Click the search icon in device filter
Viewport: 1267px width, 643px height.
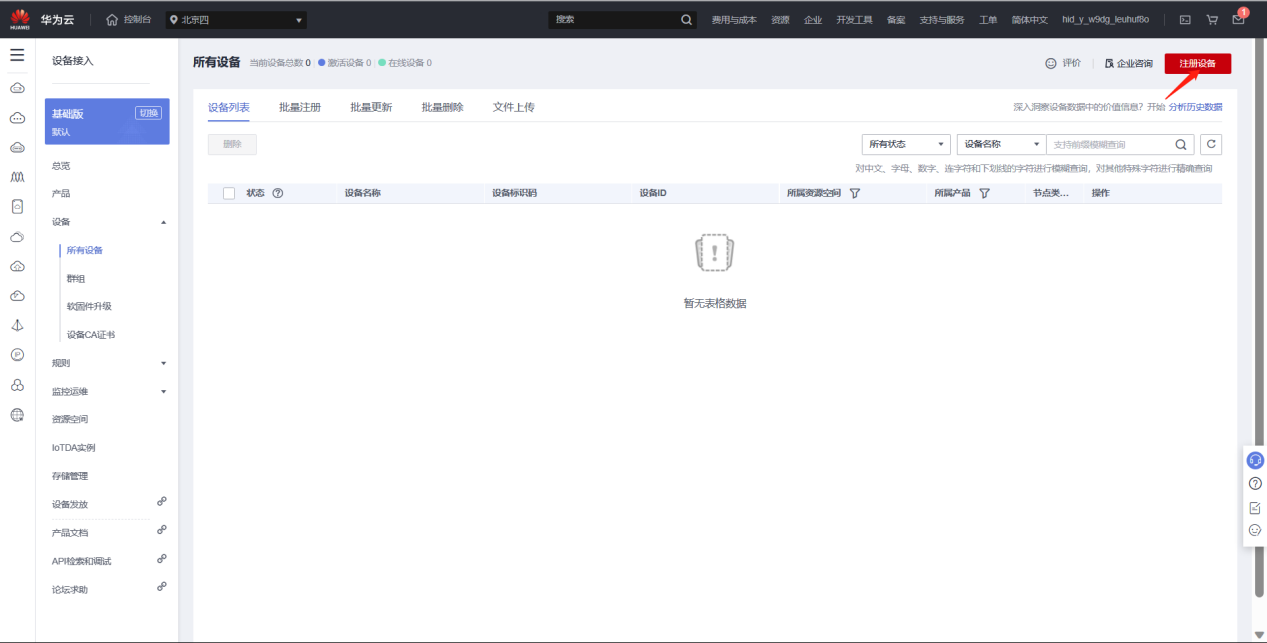pyautogui.click(x=1181, y=144)
